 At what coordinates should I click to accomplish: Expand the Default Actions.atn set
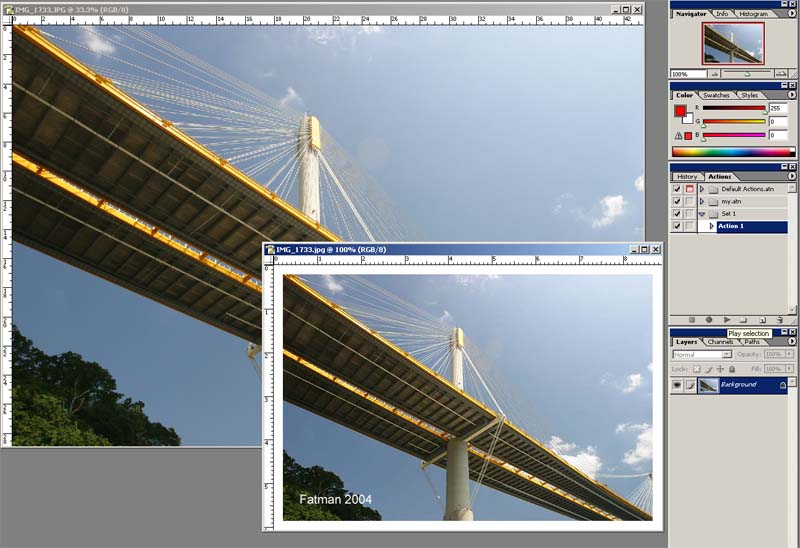[702, 189]
